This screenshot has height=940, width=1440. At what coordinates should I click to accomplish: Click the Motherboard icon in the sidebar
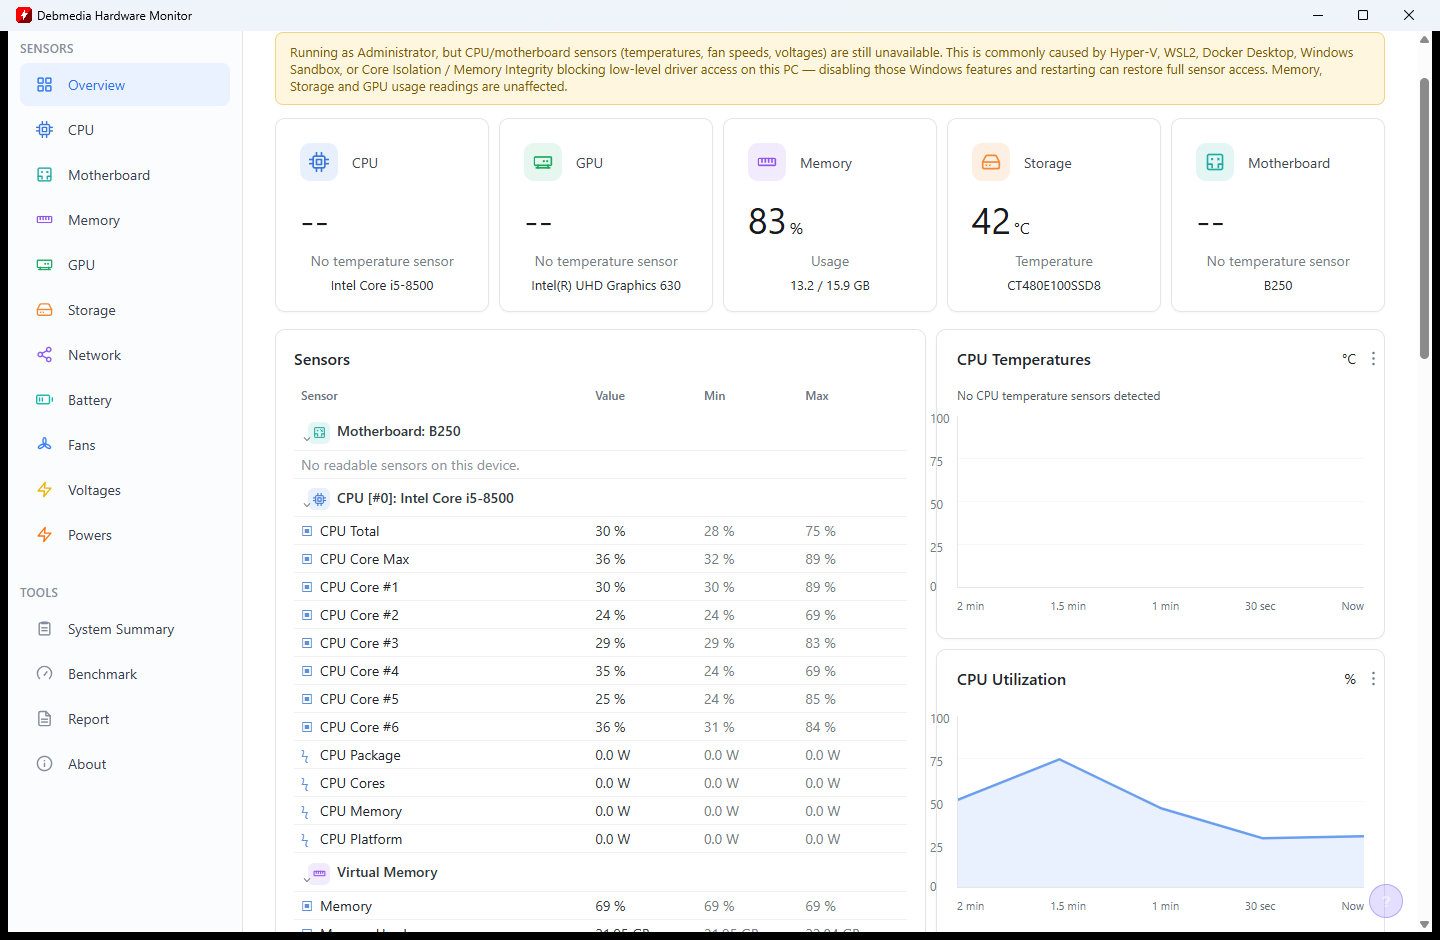click(x=44, y=175)
